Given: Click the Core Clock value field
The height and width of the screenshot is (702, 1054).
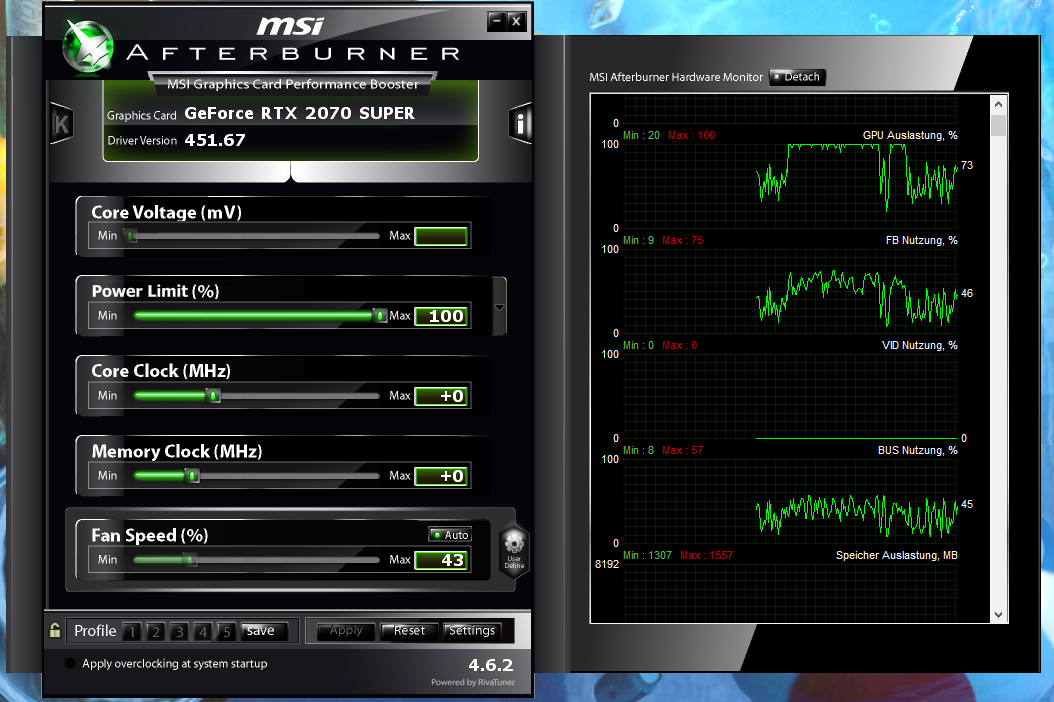Looking at the screenshot, I should (441, 396).
